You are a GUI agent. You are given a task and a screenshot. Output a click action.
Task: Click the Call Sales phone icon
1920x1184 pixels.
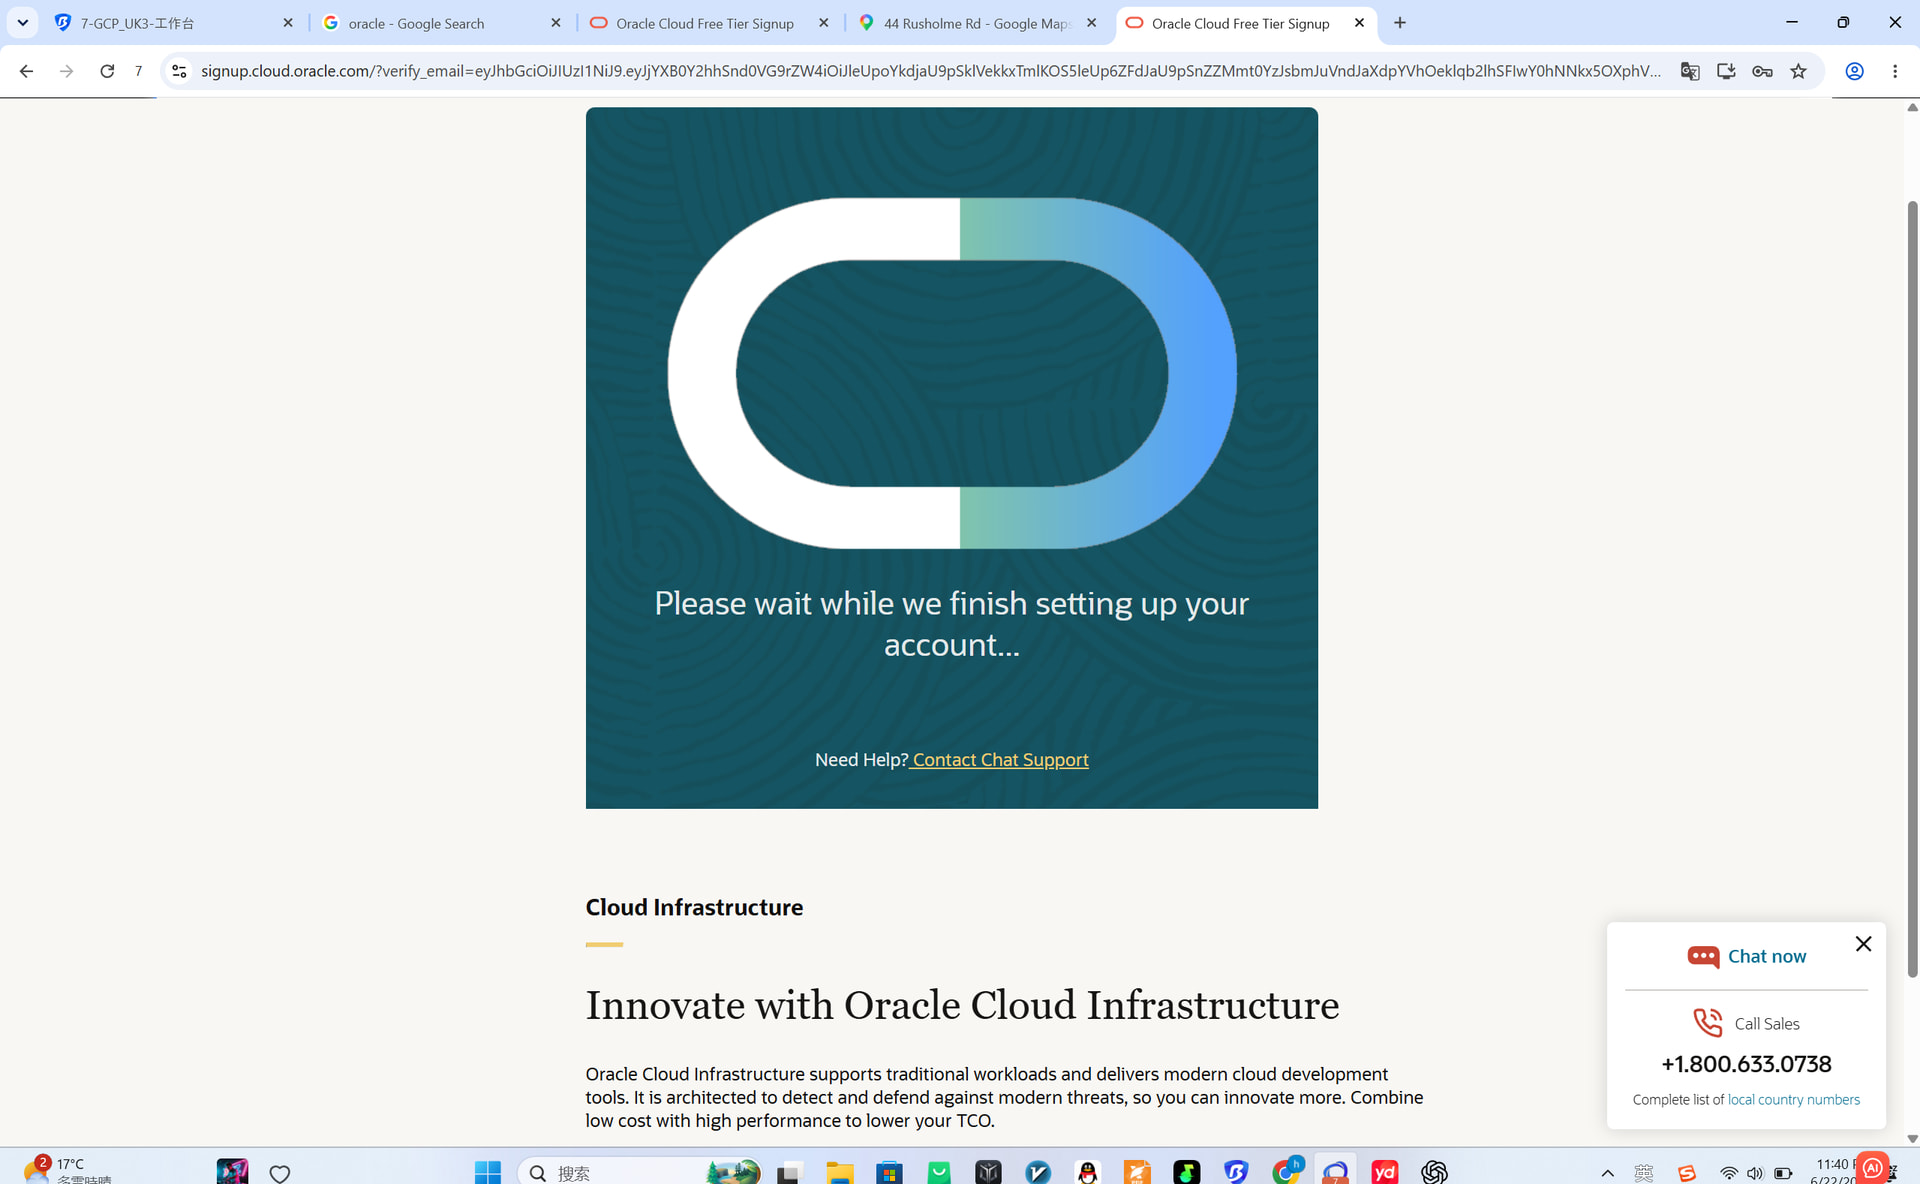[1708, 1023]
